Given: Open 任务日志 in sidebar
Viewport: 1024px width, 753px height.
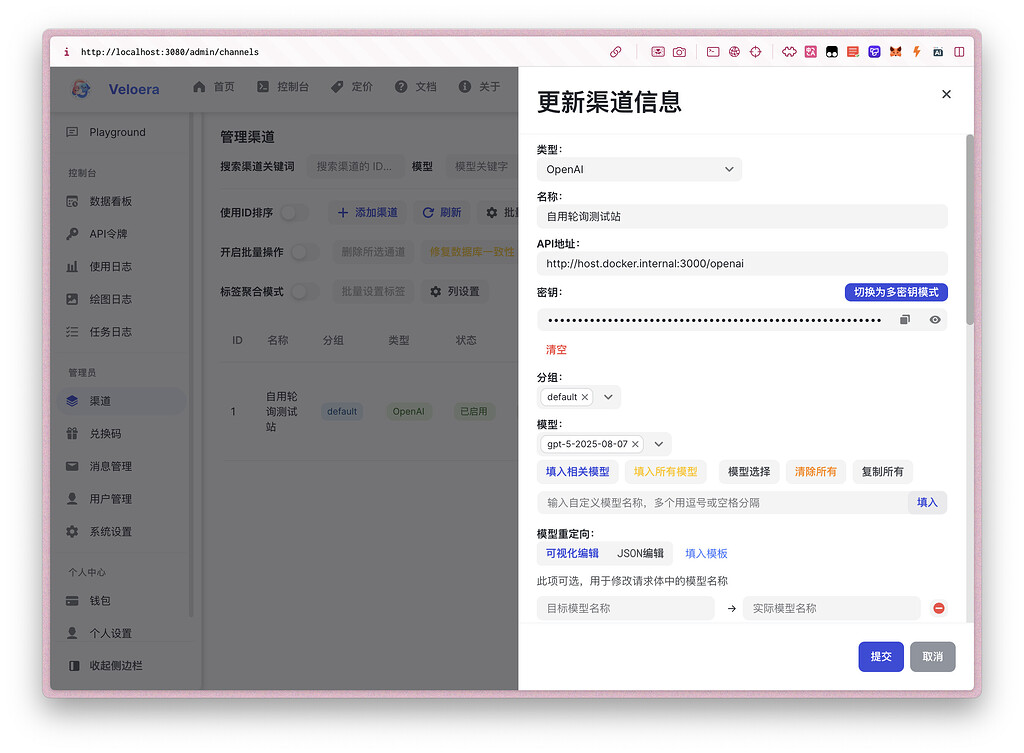Looking at the screenshot, I should tap(110, 332).
